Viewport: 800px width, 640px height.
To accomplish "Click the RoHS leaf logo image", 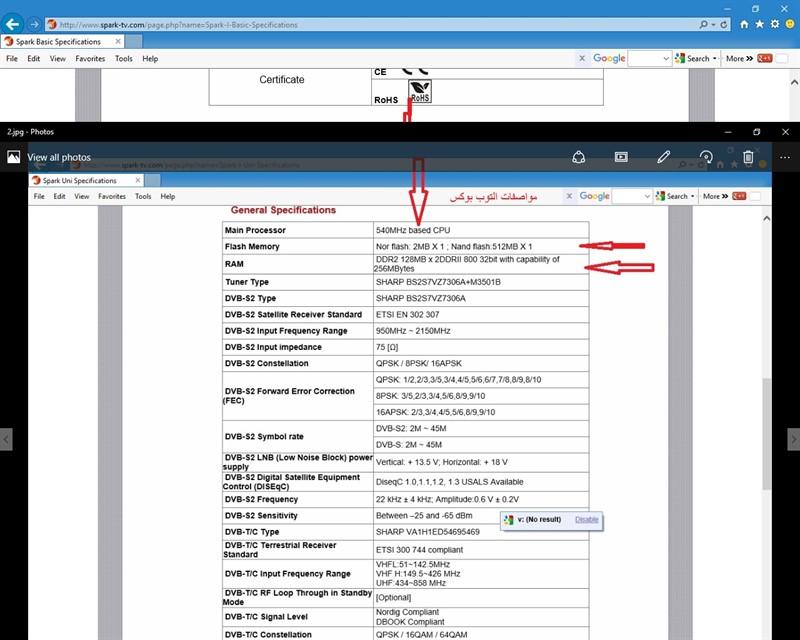I will click(x=420, y=91).
